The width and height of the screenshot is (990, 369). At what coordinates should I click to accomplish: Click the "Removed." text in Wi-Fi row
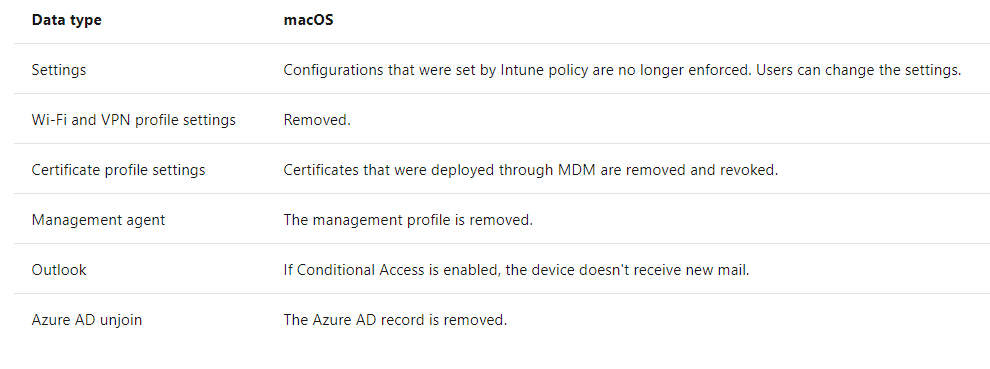click(317, 120)
